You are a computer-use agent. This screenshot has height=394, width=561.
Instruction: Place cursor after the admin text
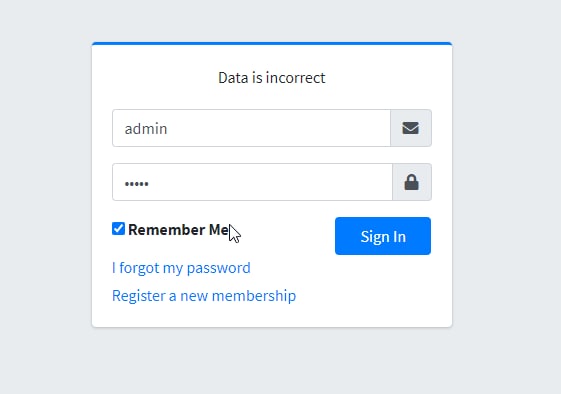[x=168, y=128]
